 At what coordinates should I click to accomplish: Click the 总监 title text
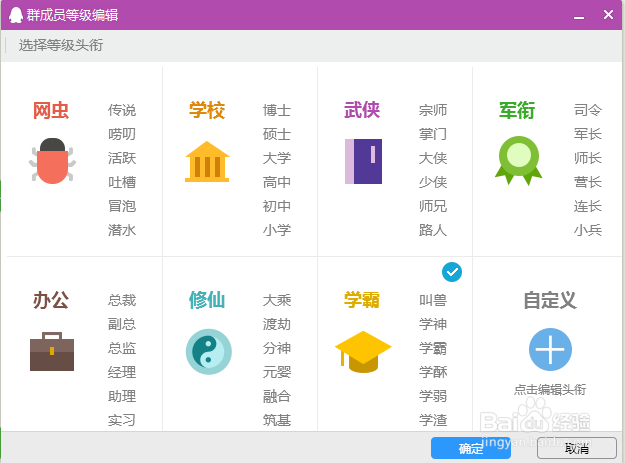122,348
